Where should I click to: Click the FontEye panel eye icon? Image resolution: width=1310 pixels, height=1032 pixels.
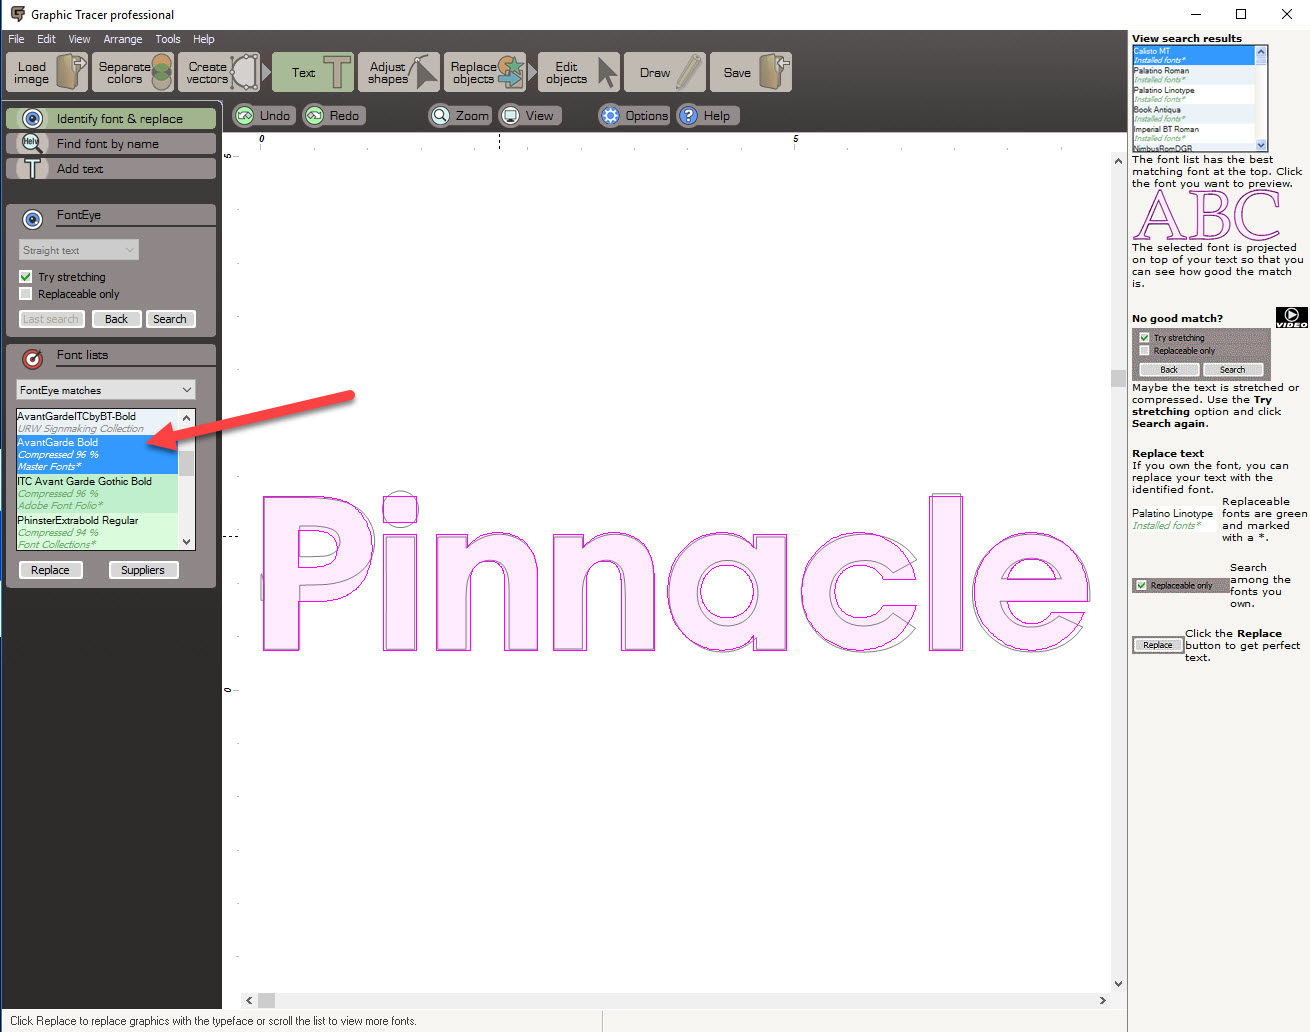pyautogui.click(x=32, y=219)
